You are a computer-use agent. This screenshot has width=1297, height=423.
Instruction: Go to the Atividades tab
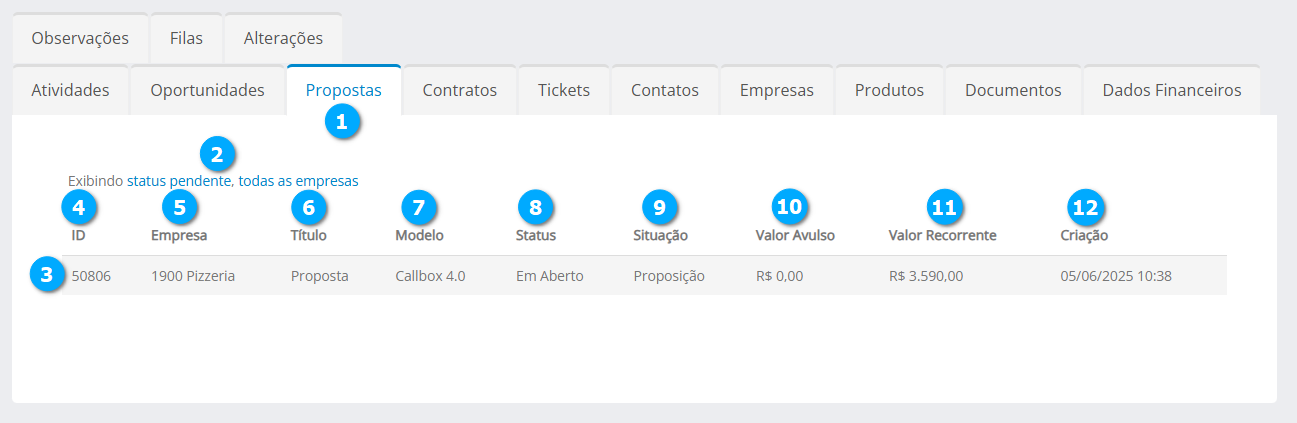pyautogui.click(x=70, y=90)
